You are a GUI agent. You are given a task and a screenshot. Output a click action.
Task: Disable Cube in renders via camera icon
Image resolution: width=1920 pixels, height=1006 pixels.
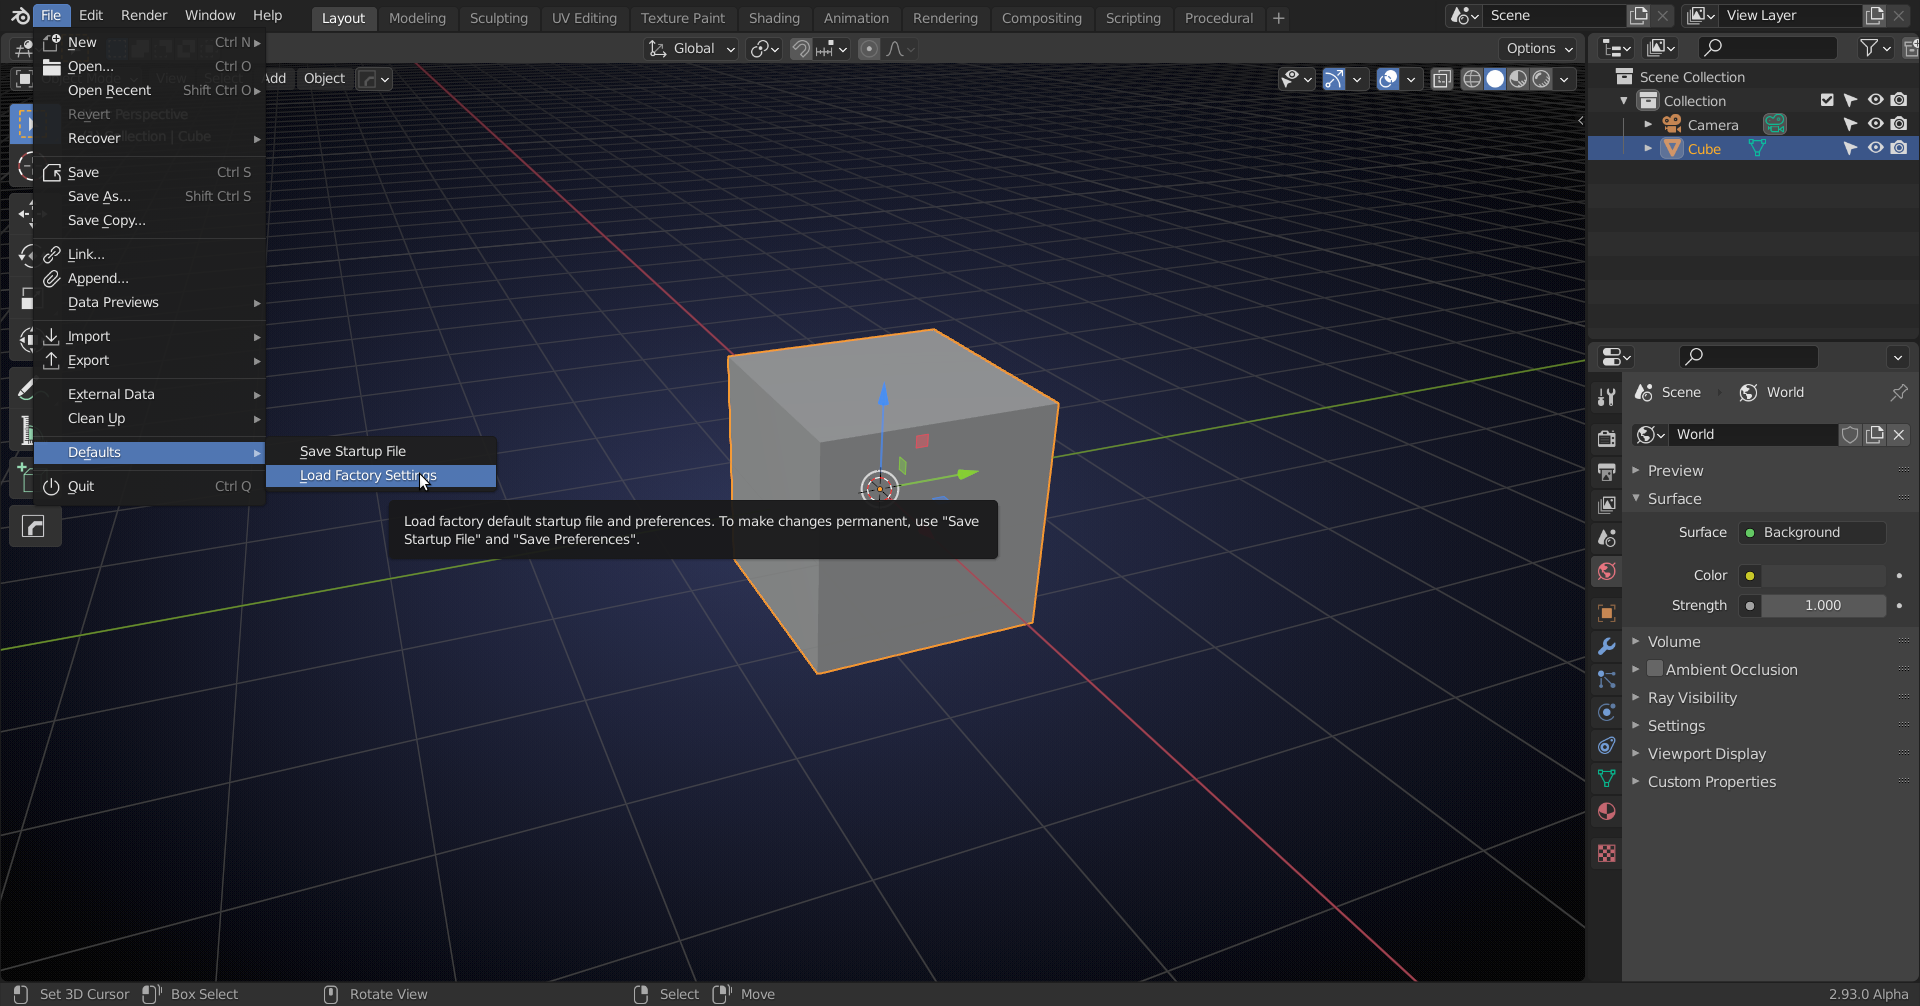[x=1899, y=148]
